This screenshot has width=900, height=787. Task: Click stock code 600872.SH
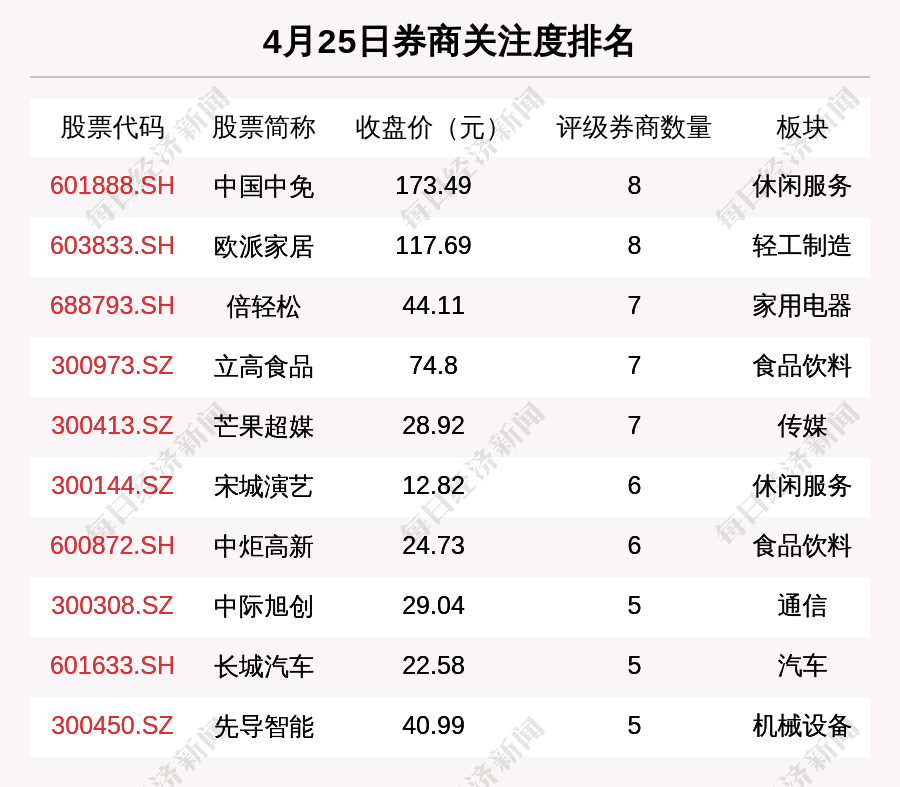[x=112, y=545]
